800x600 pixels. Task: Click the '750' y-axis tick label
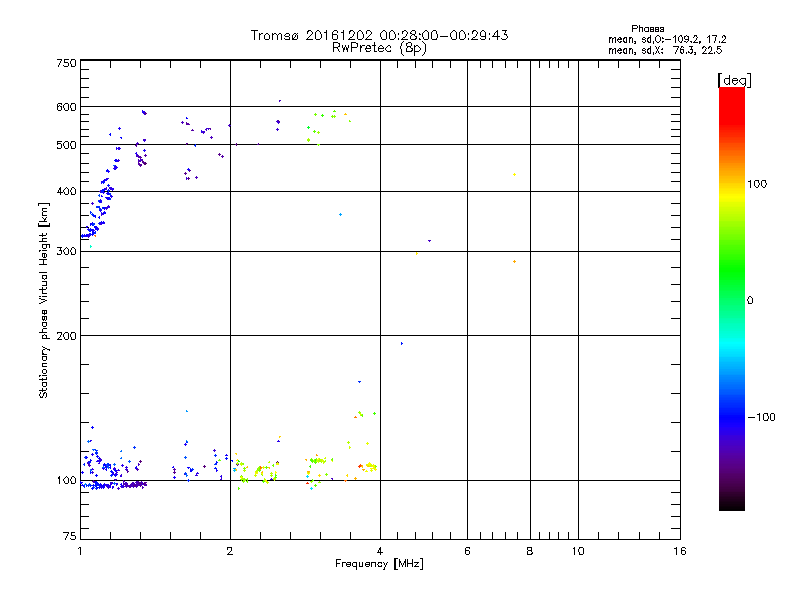tap(66, 63)
